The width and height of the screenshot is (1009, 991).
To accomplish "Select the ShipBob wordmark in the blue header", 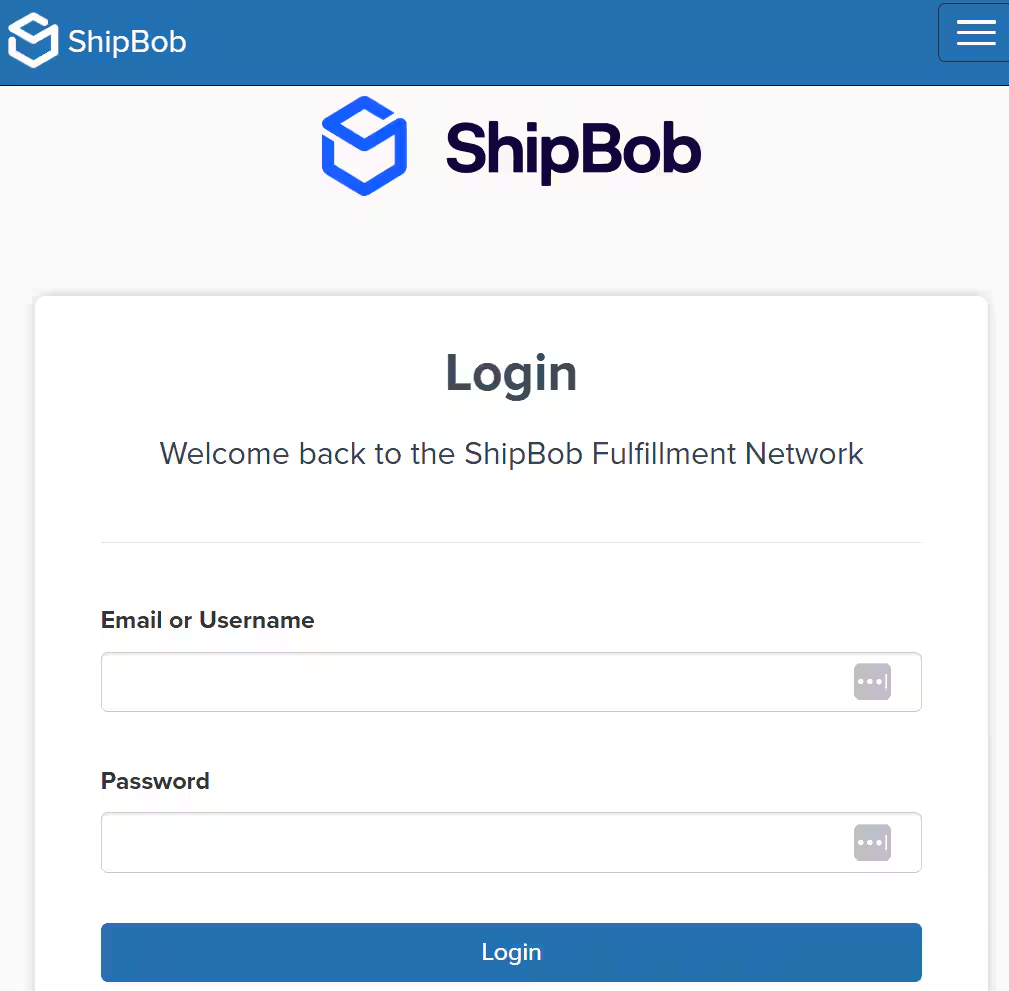I will tap(126, 41).
